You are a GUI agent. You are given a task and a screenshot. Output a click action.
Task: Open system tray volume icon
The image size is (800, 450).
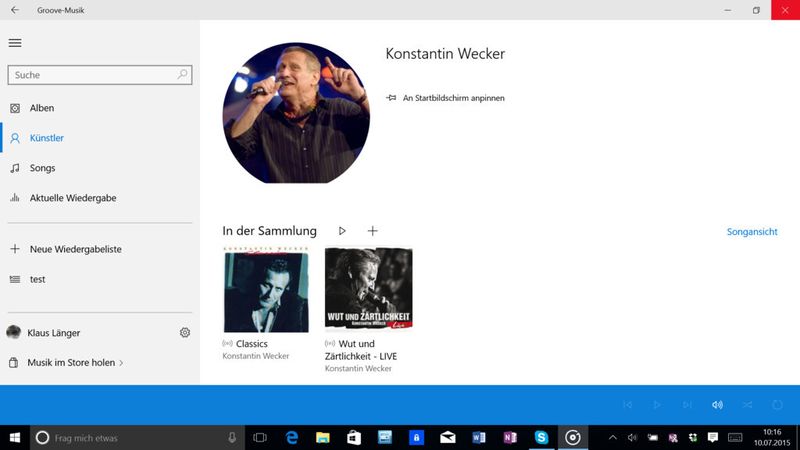point(632,438)
